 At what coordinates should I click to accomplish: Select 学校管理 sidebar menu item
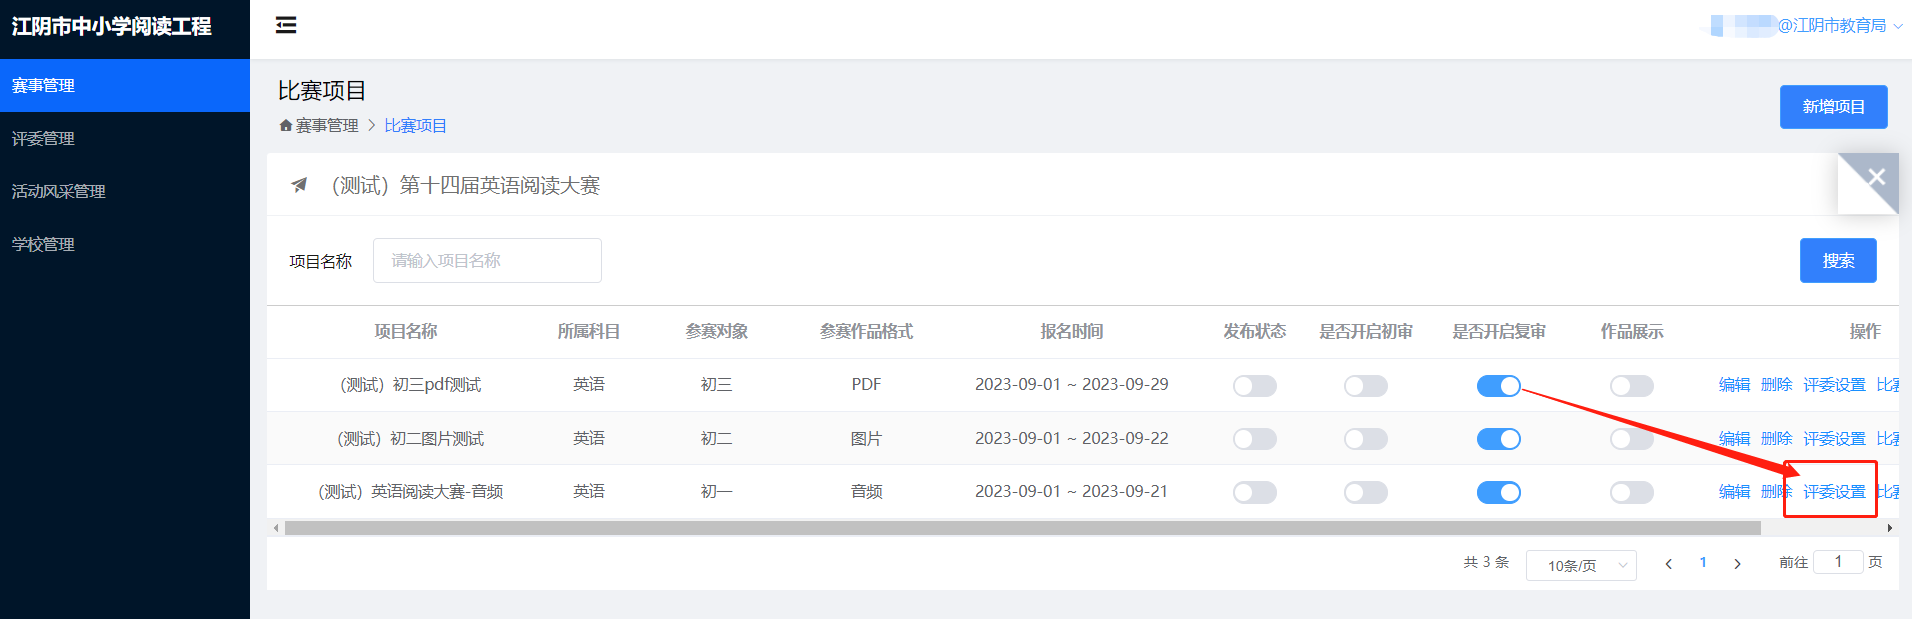point(43,245)
